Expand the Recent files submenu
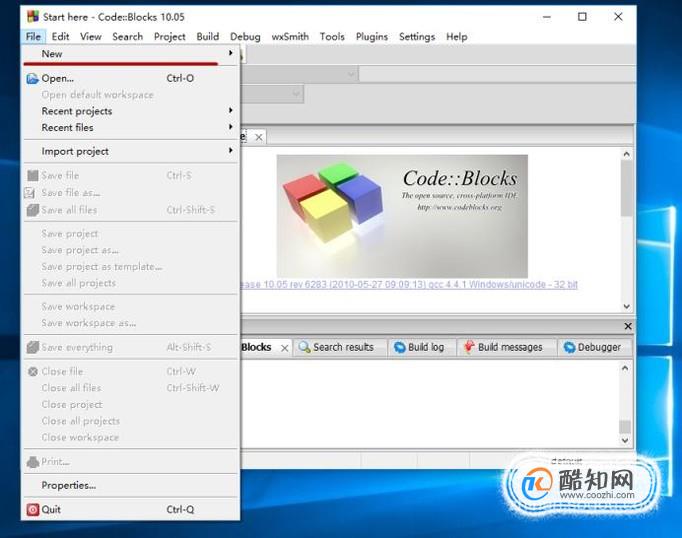682x538 pixels. pos(231,127)
